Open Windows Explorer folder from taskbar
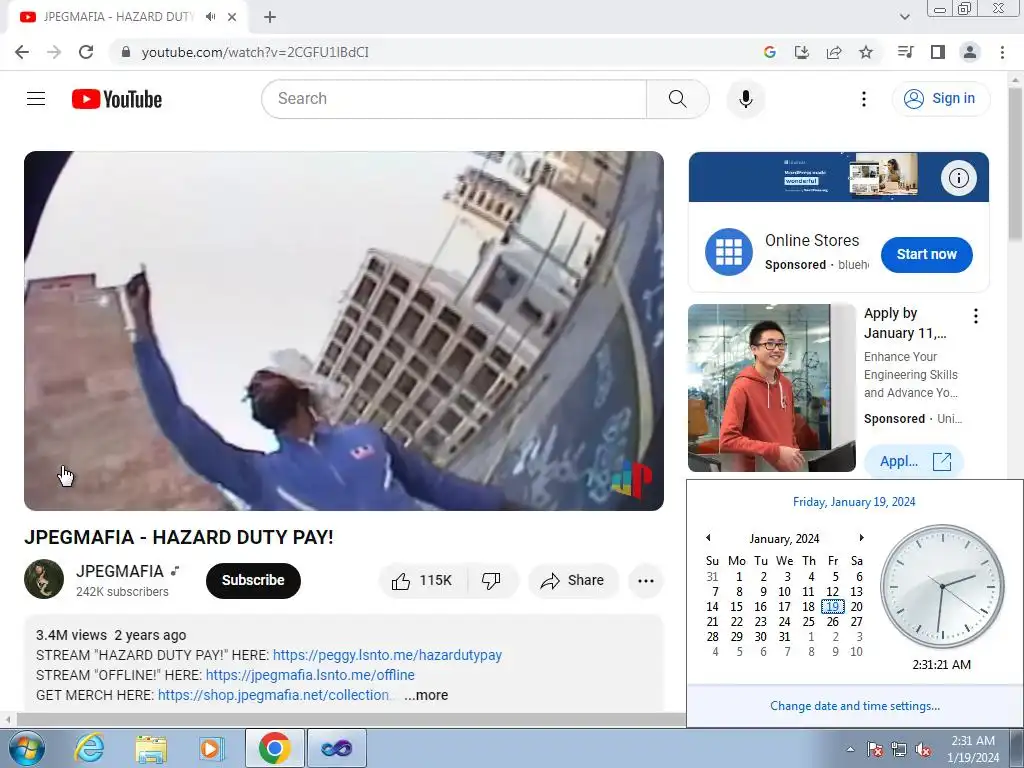The width and height of the screenshot is (1024, 768). (x=151, y=748)
